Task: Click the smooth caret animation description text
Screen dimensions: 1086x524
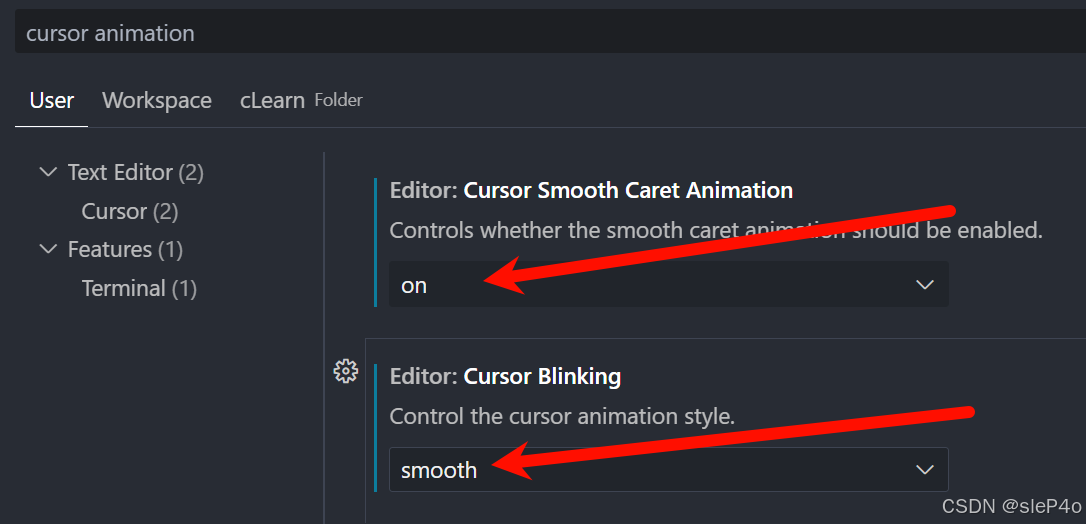Action: coord(716,230)
